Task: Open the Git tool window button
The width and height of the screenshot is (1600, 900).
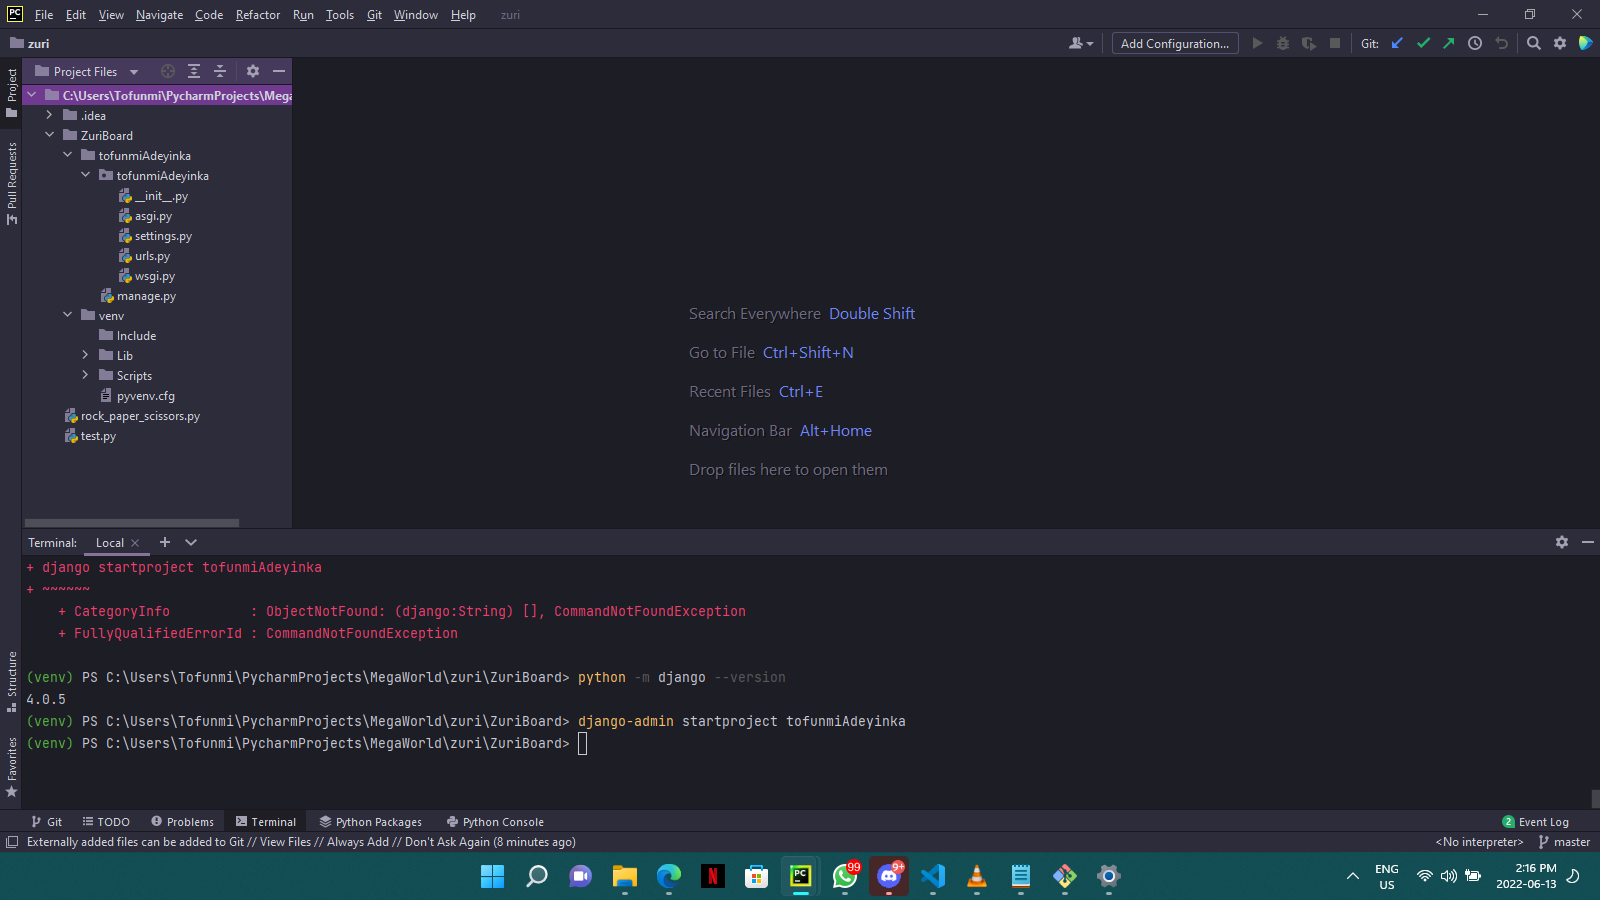Action: point(47,822)
